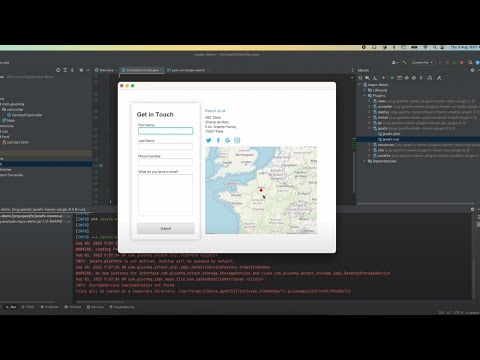The height and width of the screenshot is (360, 480).
Task: Expand the clean plugin node
Action: click(369, 101)
